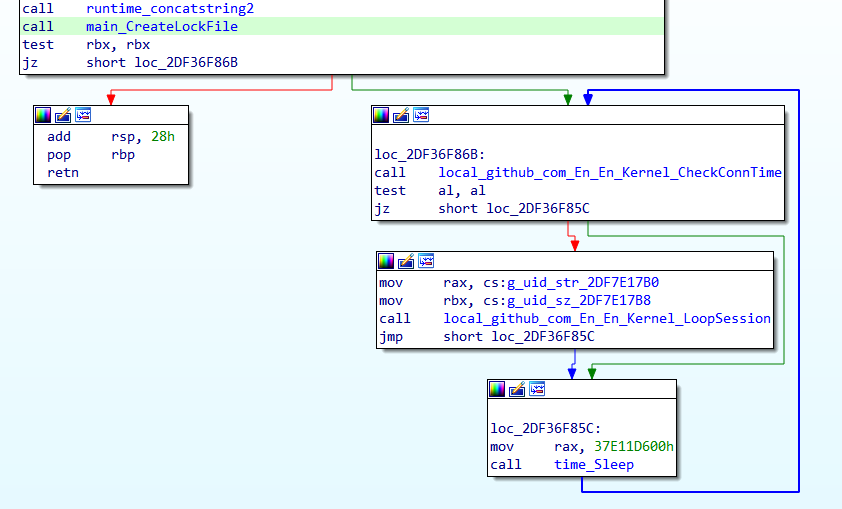Click the color icon on the LoopSession block
Viewport: 842px width, 509px height.
click(x=386, y=261)
